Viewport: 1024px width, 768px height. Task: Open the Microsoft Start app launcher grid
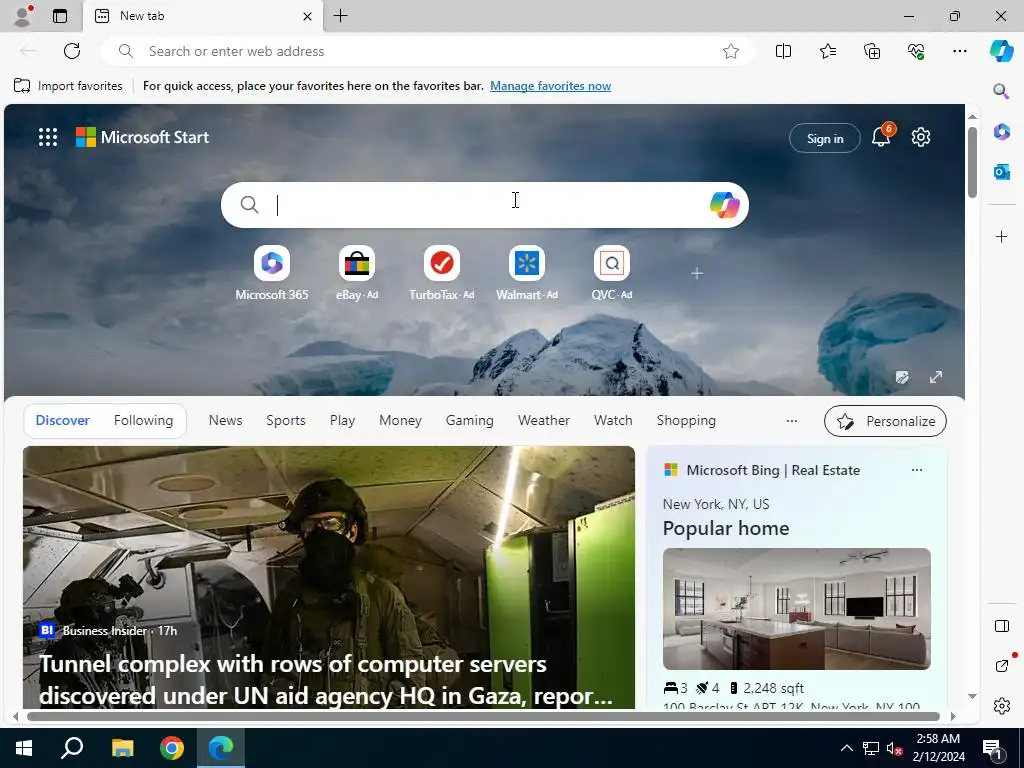coord(48,137)
